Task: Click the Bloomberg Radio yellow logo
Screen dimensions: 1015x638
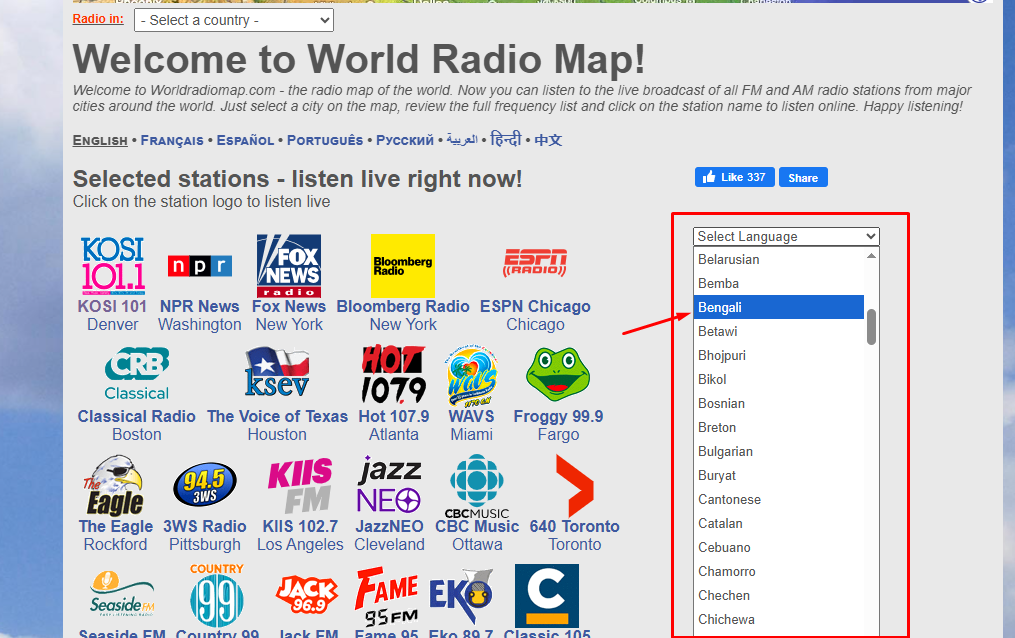Action: (403, 266)
